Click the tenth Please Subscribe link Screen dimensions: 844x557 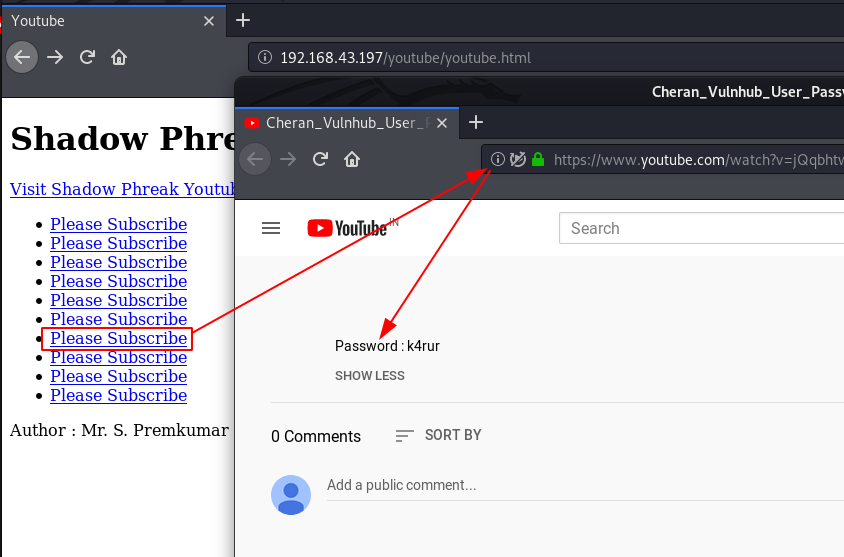[118, 396]
